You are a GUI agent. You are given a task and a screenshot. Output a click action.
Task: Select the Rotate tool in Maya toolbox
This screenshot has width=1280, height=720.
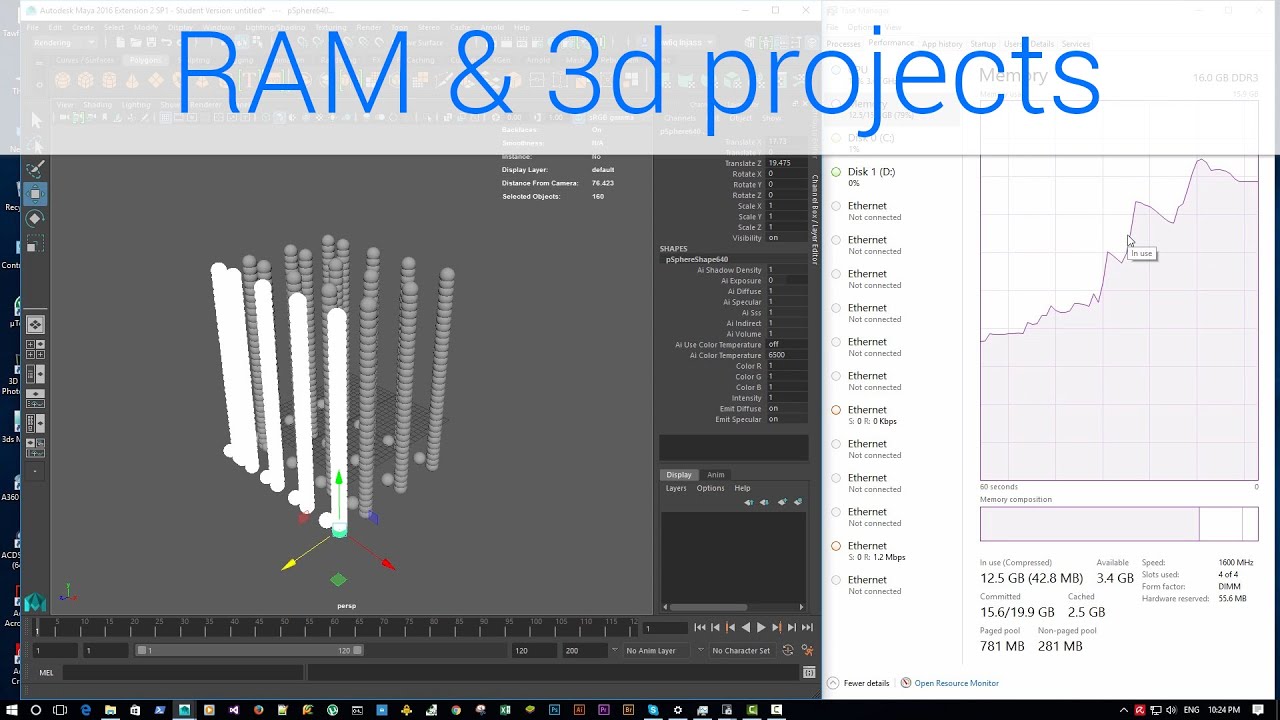[34, 219]
